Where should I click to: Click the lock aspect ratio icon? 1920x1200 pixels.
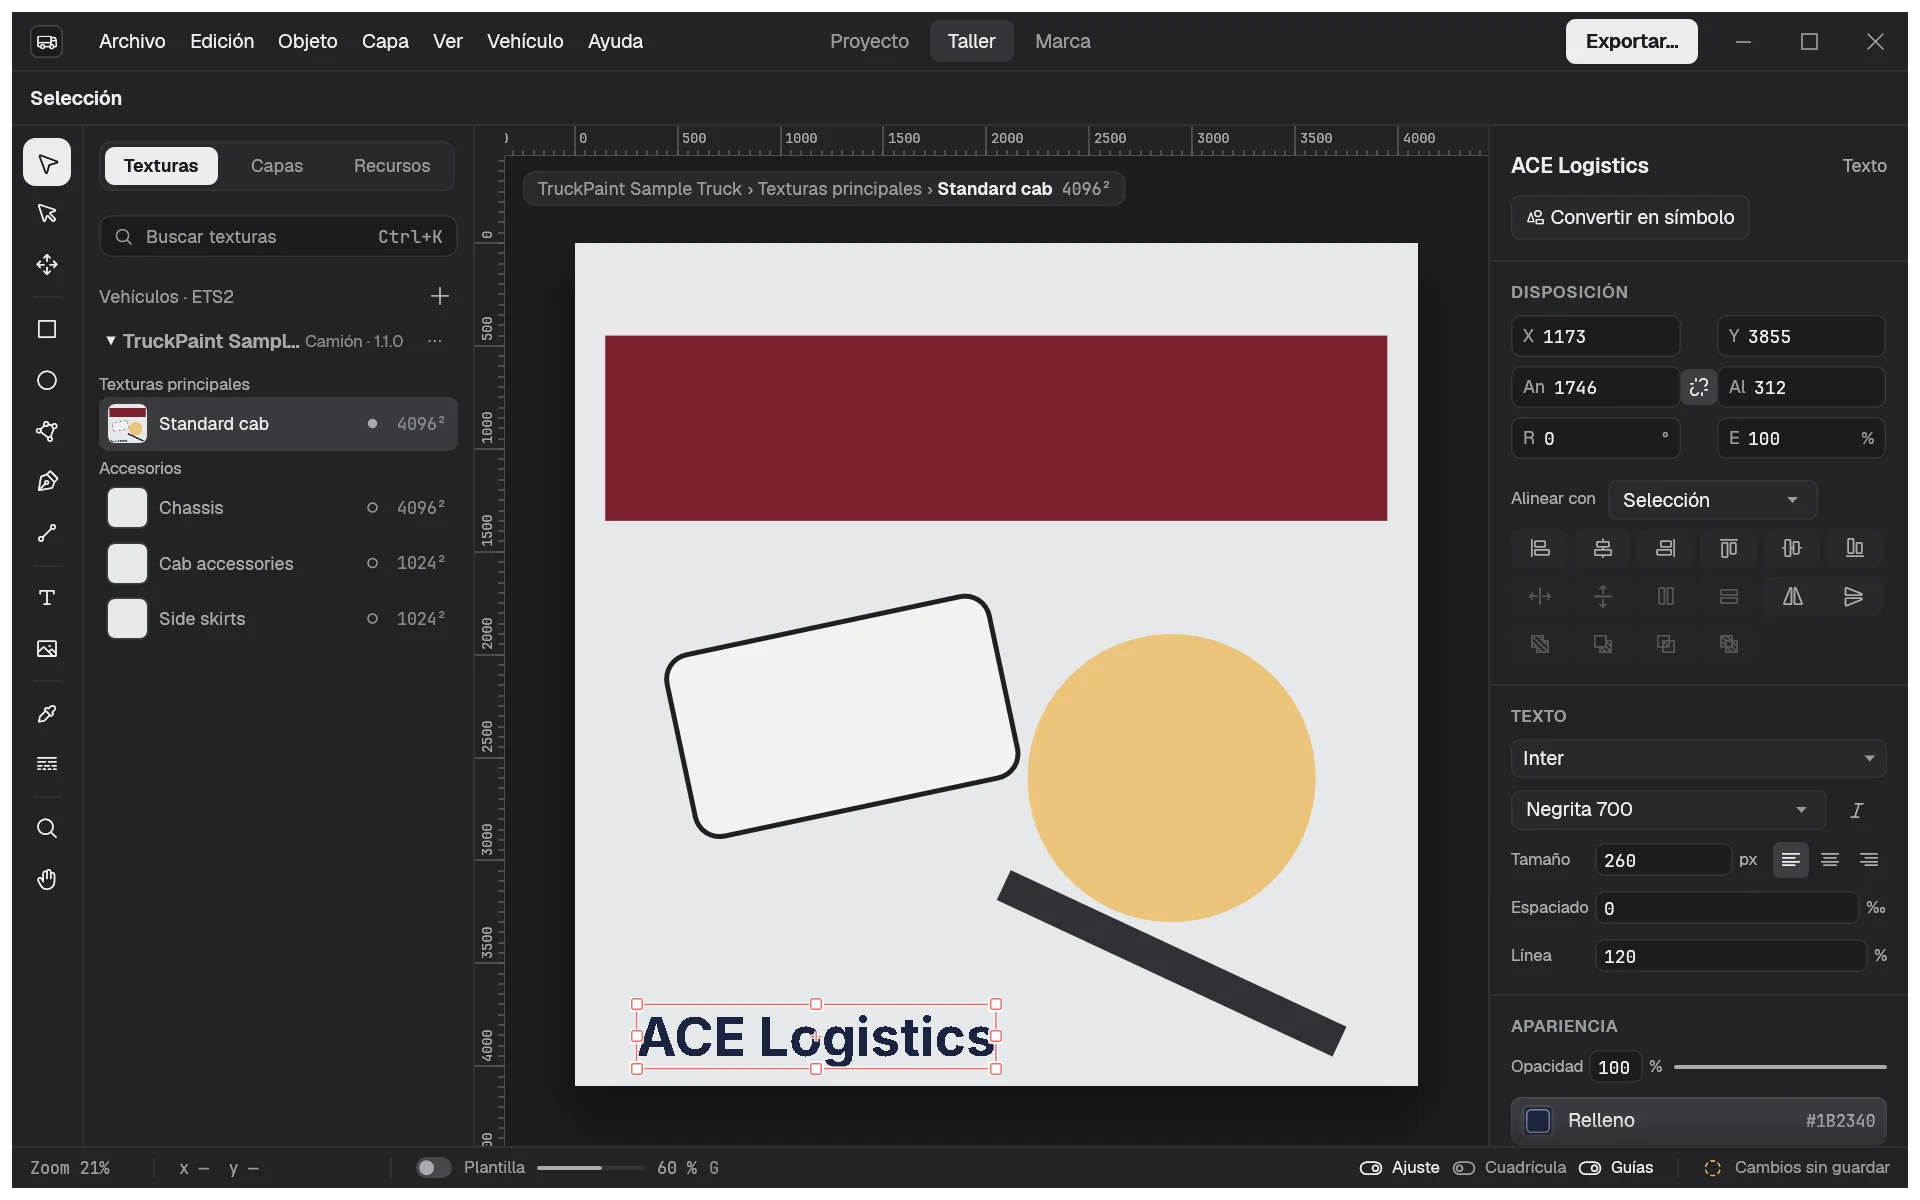pos(1698,387)
